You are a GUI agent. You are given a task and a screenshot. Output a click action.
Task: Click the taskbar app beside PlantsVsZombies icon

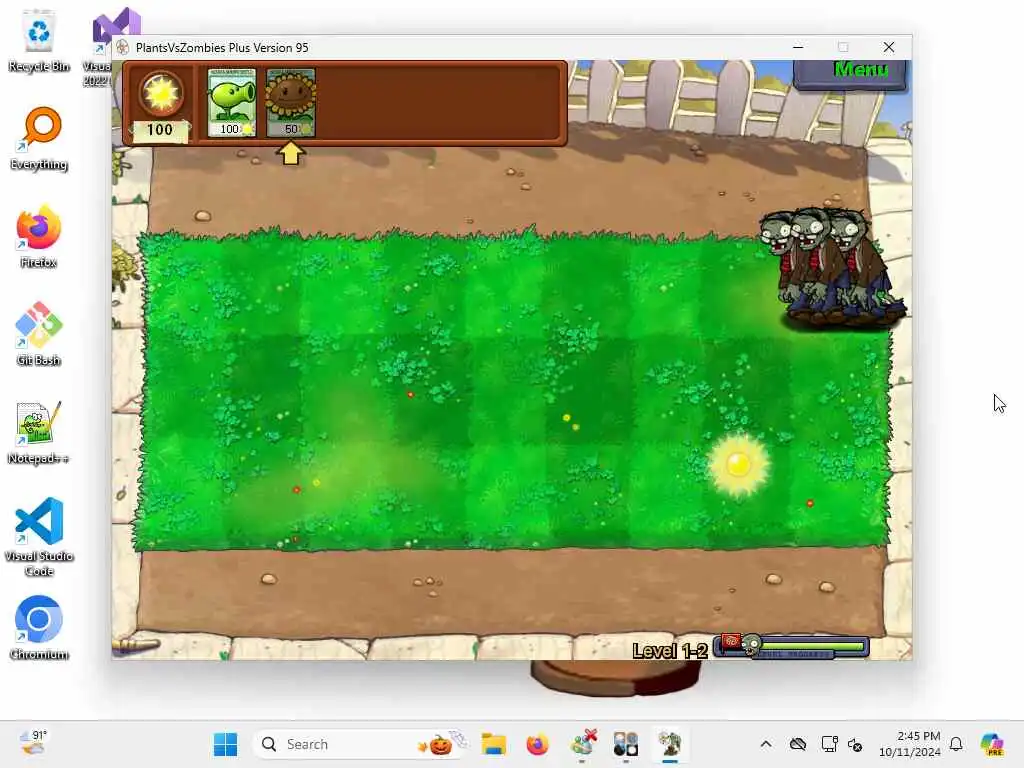tap(625, 744)
